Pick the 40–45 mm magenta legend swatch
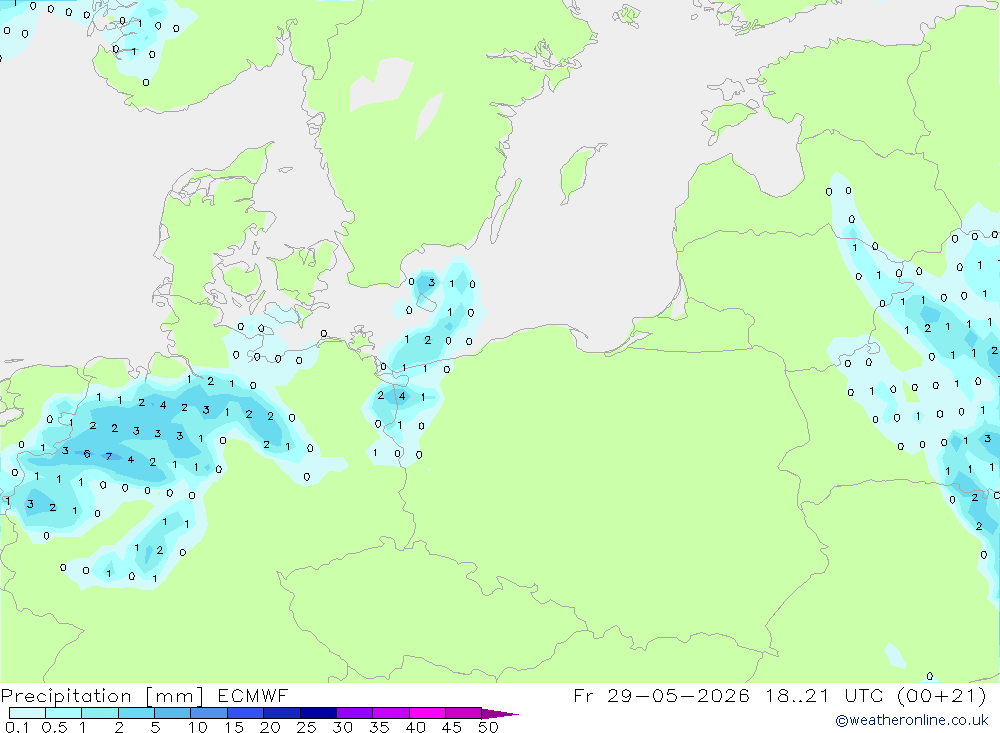 pos(427,713)
